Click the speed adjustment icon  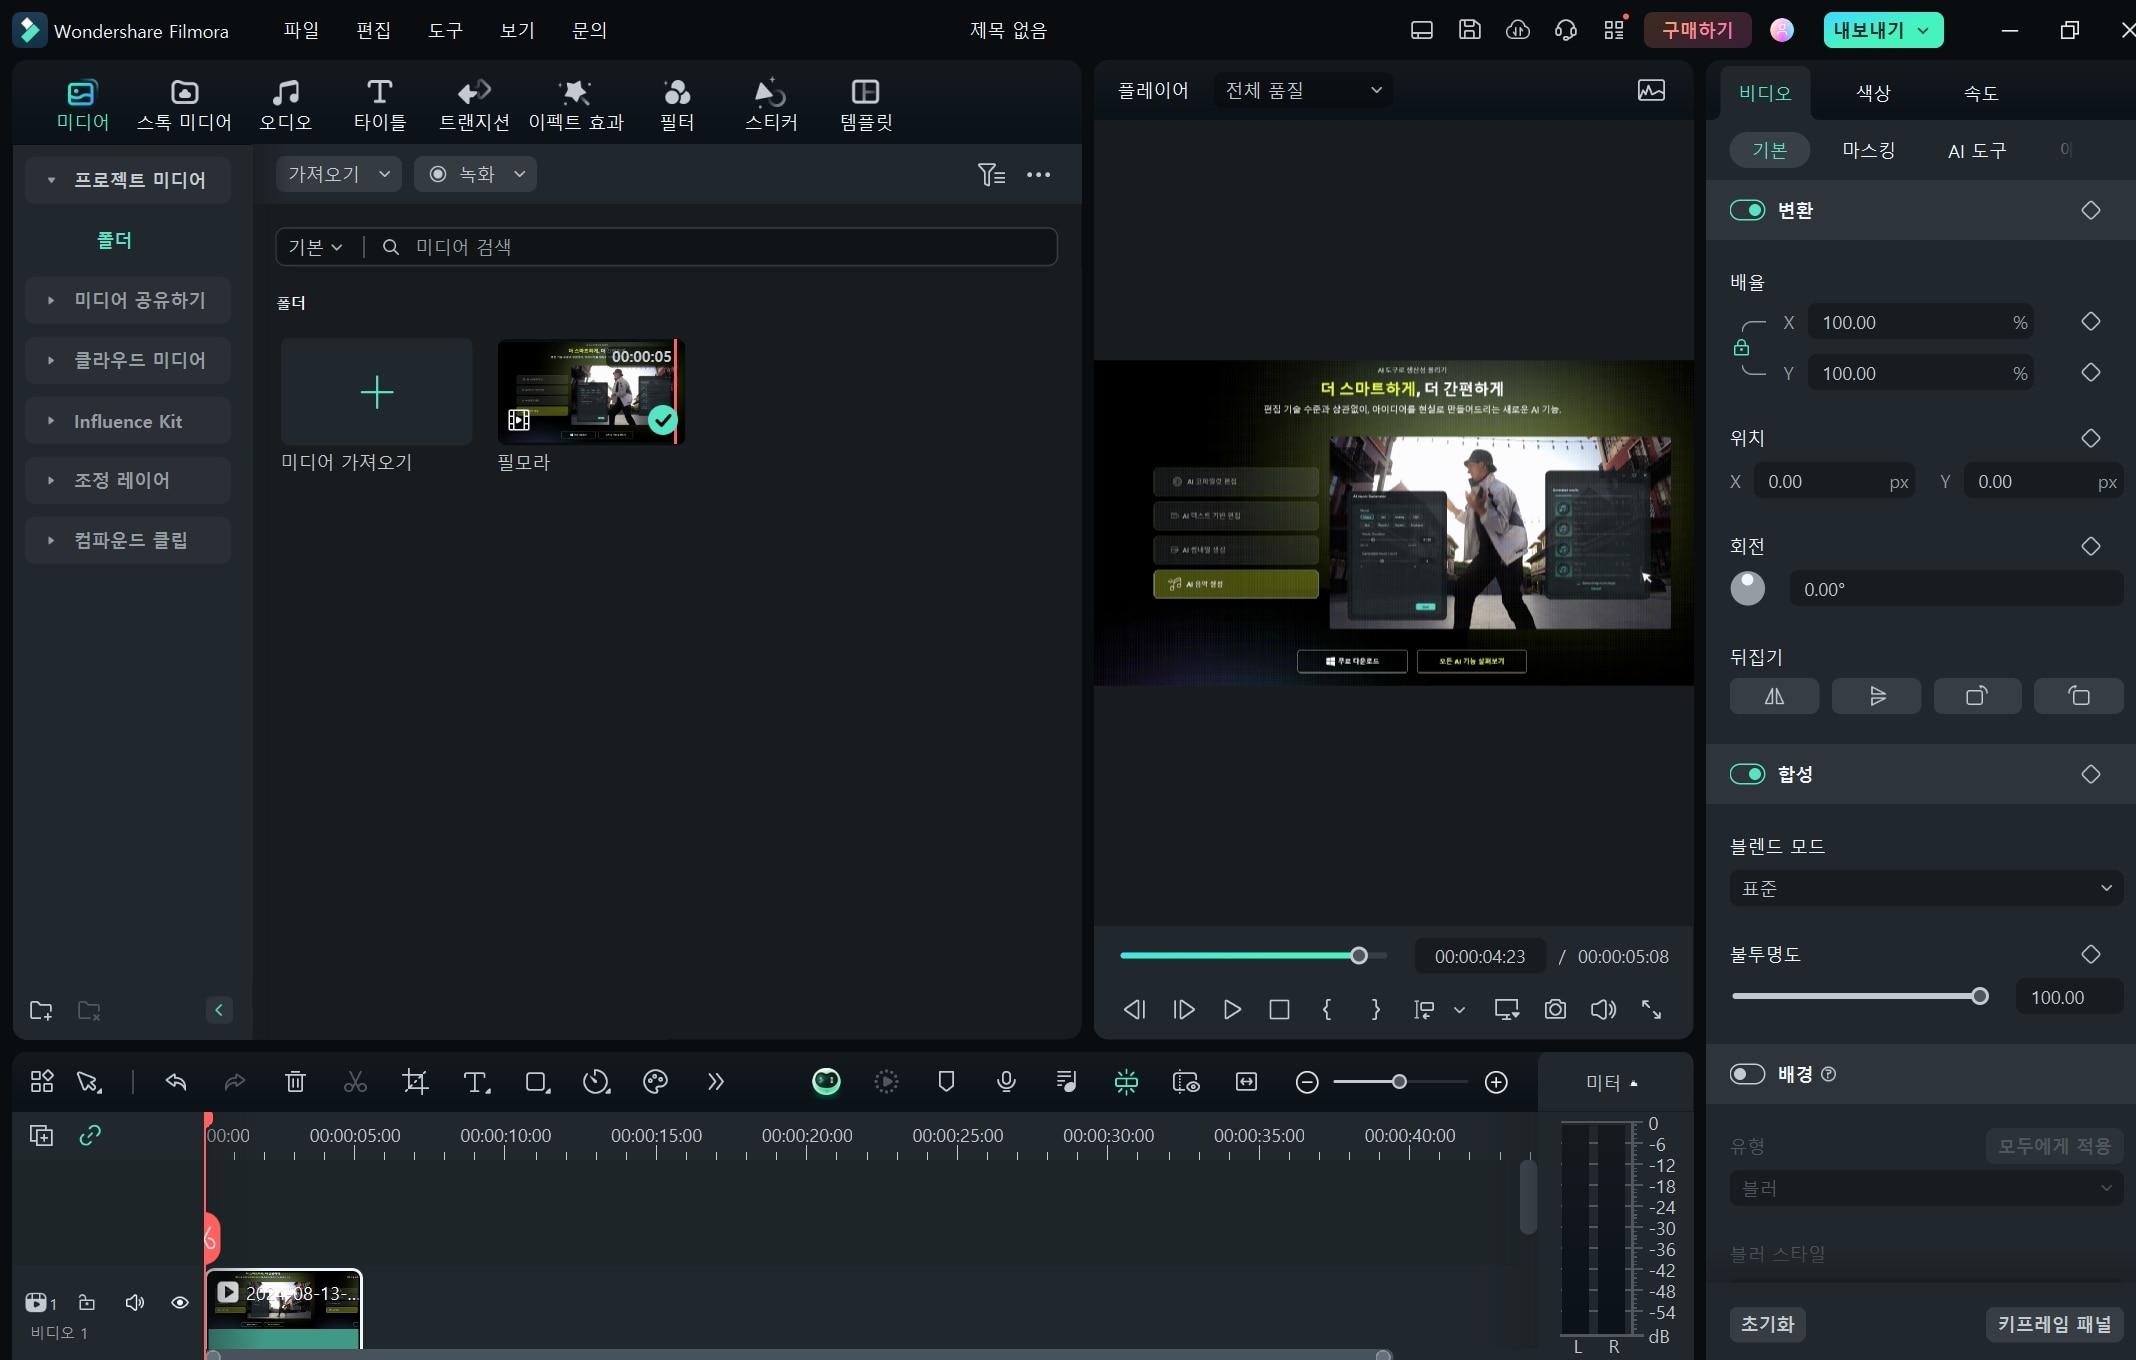pyautogui.click(x=596, y=1080)
